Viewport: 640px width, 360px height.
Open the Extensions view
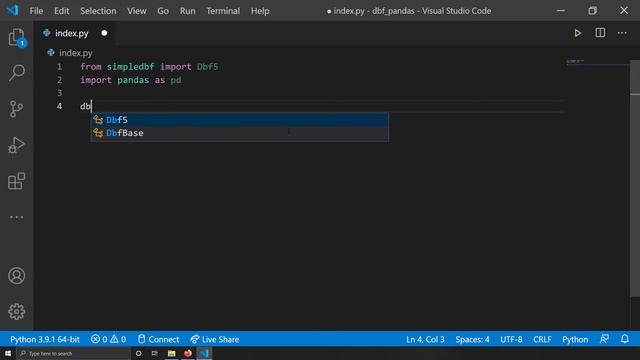click(16, 181)
